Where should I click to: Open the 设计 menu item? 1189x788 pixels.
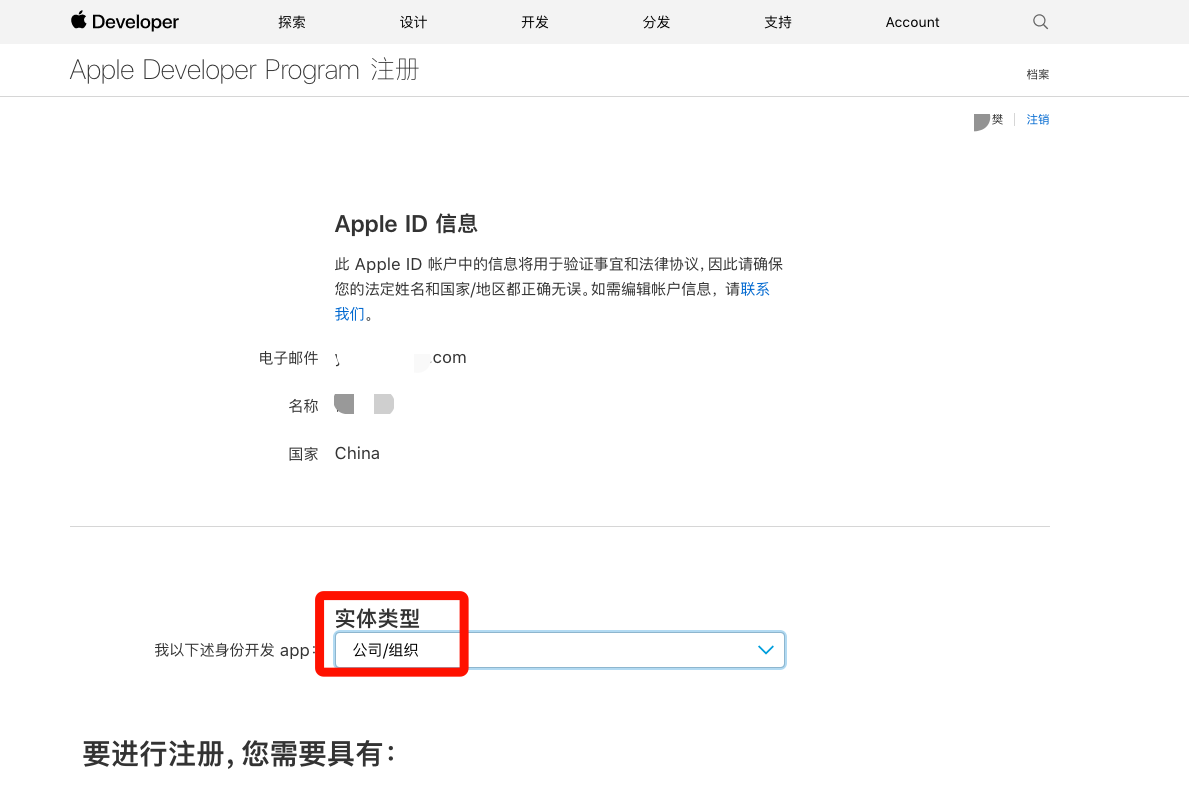pos(413,22)
